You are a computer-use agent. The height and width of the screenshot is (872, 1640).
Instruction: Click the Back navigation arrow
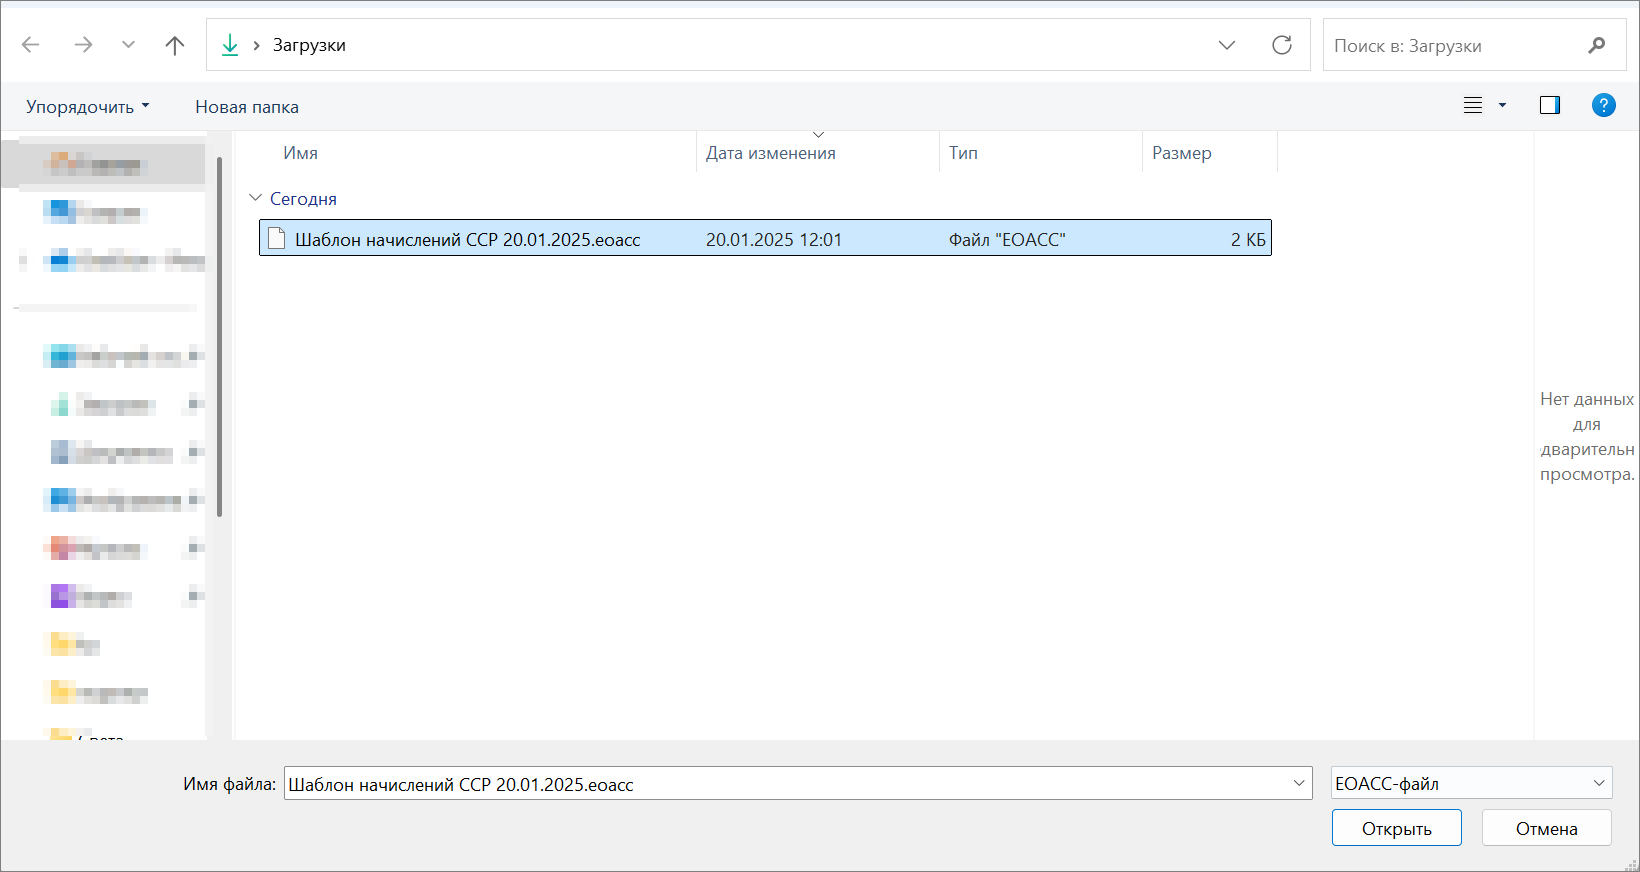31,45
